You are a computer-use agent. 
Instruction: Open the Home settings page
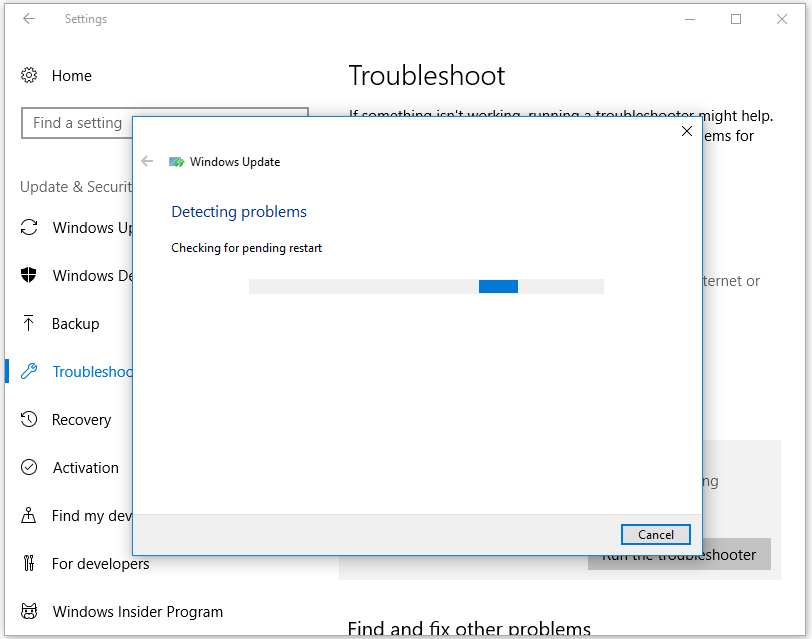pyautogui.click(x=71, y=76)
